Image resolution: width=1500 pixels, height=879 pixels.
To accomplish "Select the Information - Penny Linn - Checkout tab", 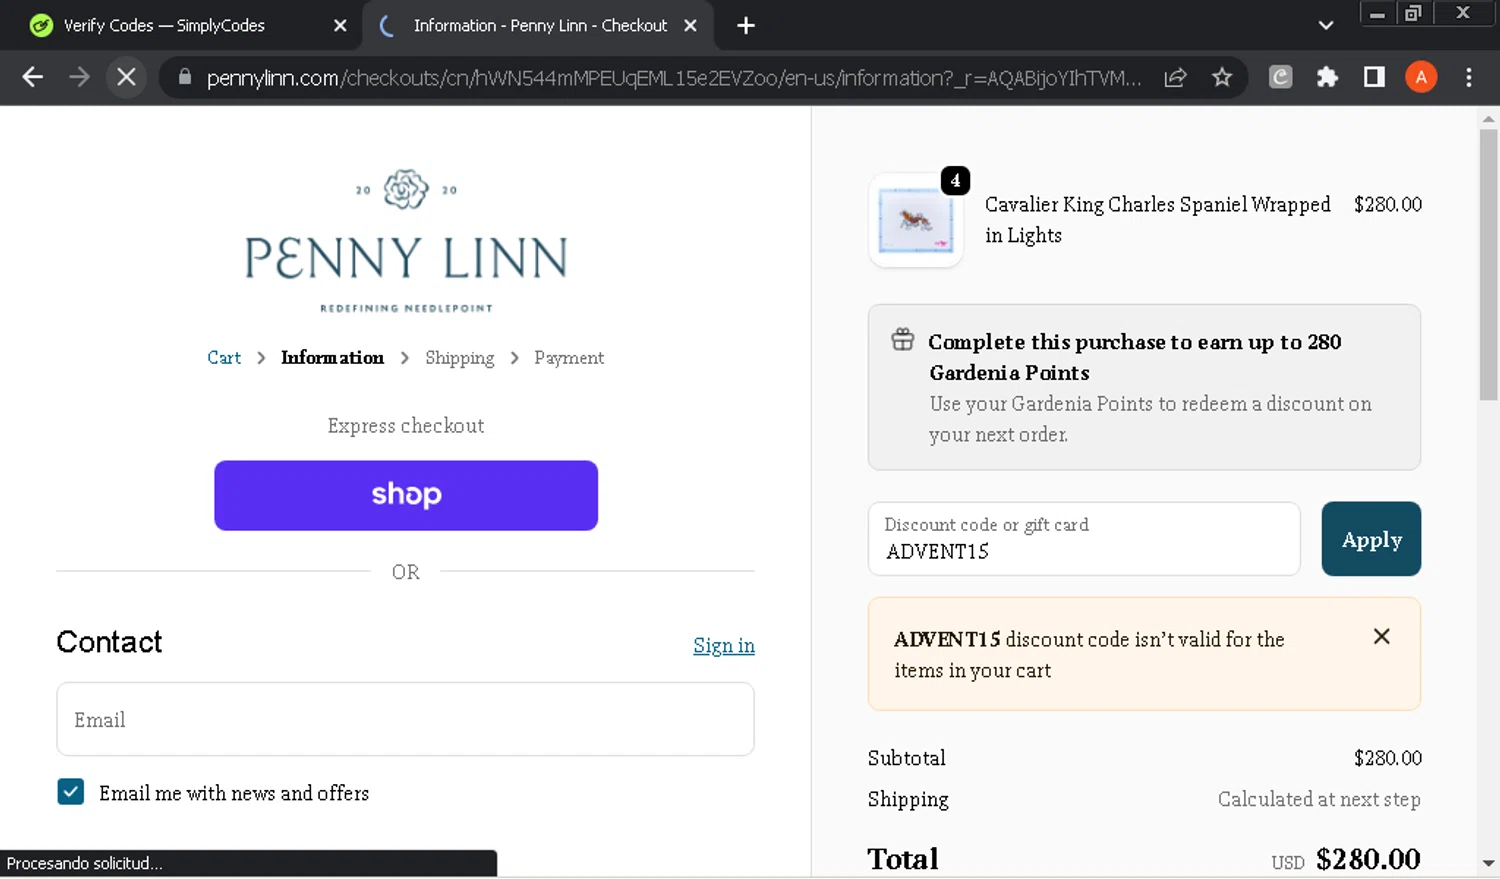I will [x=540, y=26].
